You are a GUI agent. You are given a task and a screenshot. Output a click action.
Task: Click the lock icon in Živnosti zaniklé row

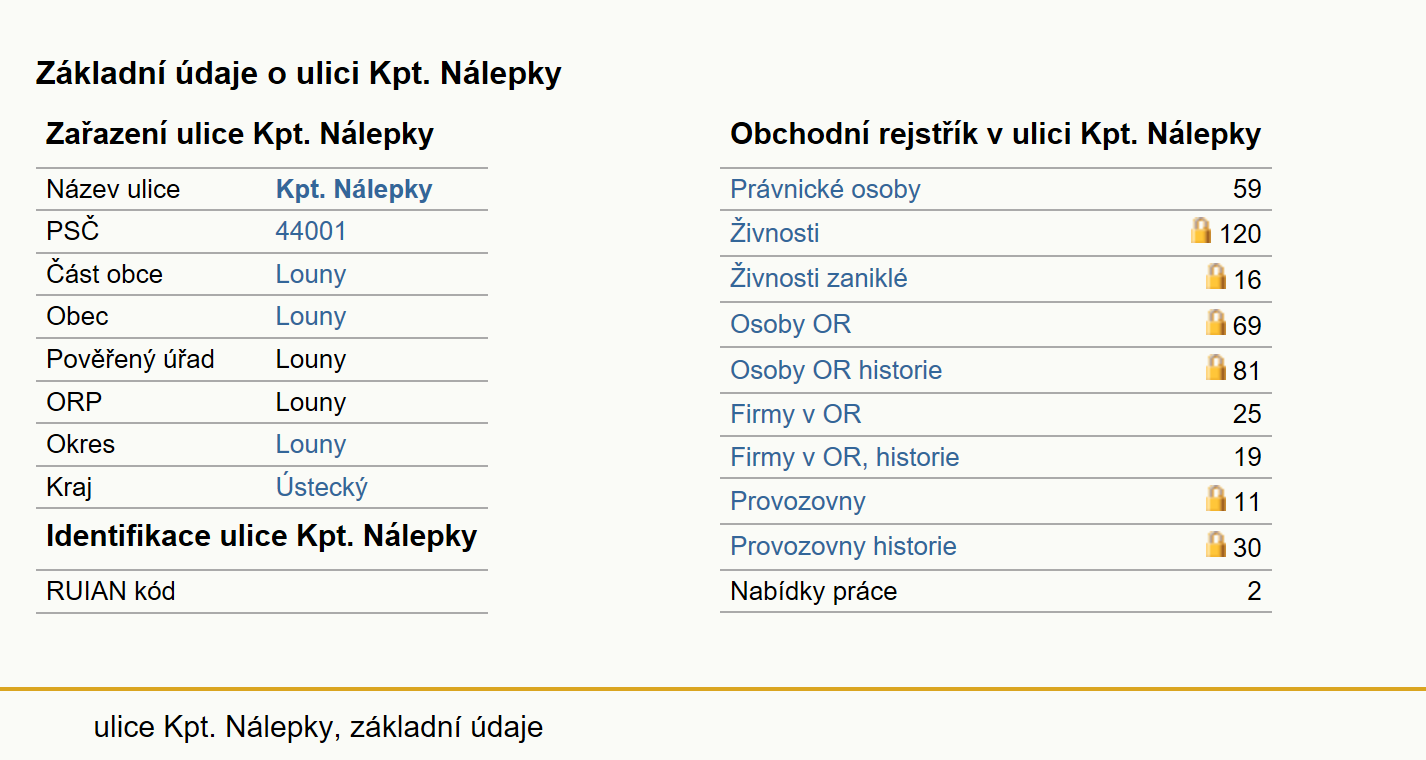click(x=1215, y=277)
